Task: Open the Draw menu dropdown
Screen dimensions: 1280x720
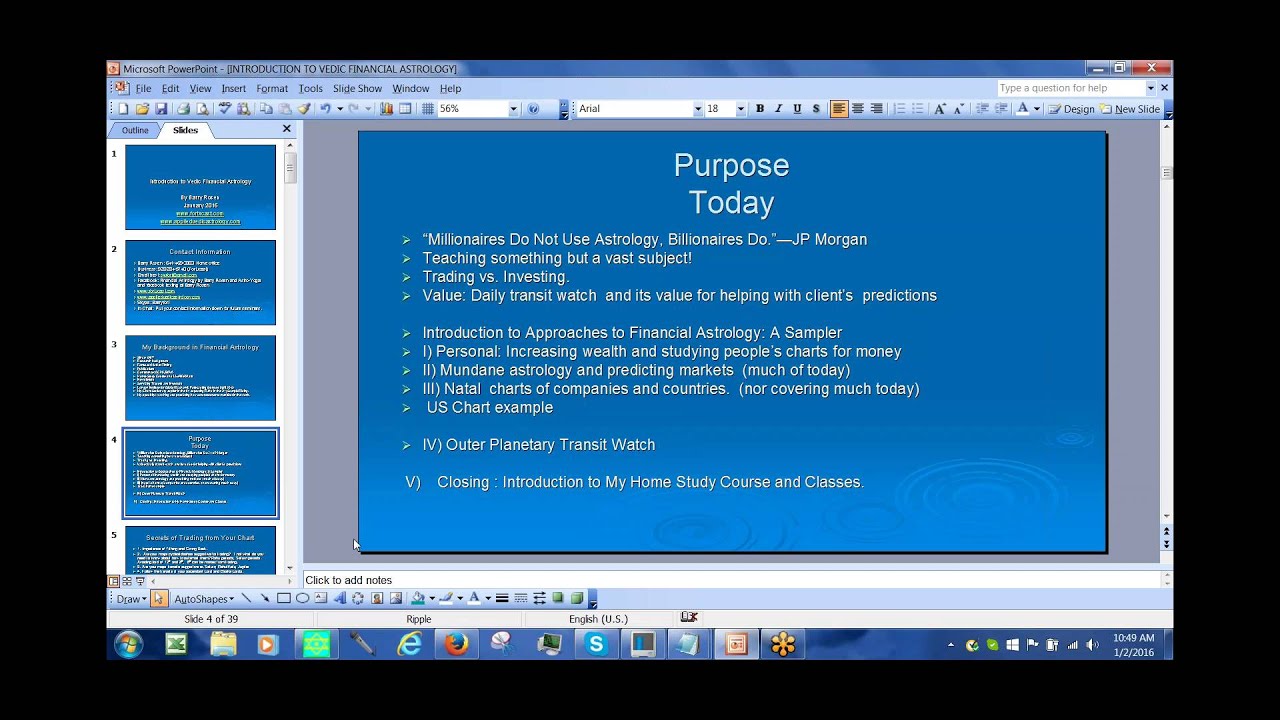Action: (x=130, y=598)
